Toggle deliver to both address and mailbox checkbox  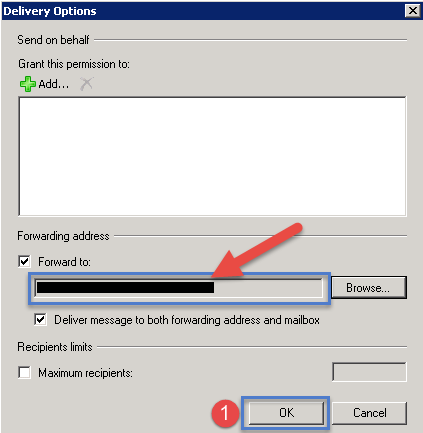(40, 320)
